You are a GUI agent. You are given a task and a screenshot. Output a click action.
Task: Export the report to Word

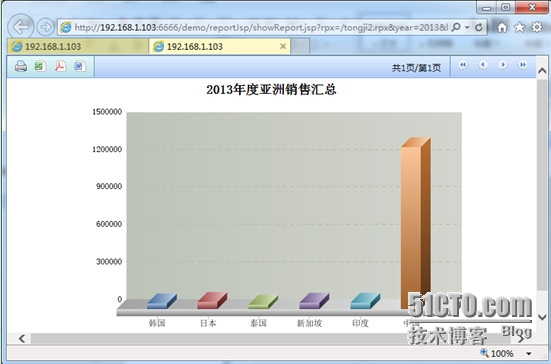[x=80, y=66]
